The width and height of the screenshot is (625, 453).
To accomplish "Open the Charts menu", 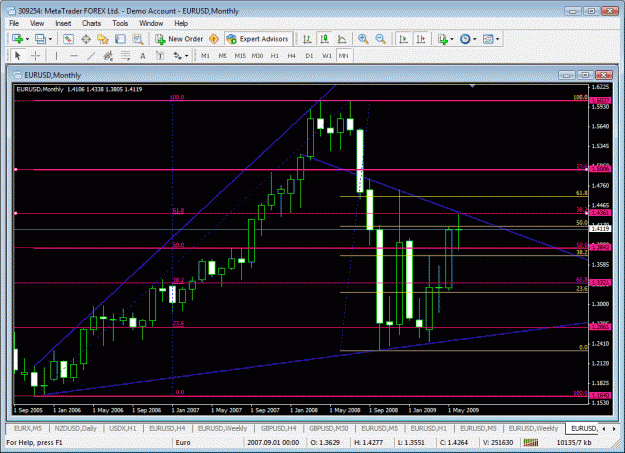I will 91,24.
